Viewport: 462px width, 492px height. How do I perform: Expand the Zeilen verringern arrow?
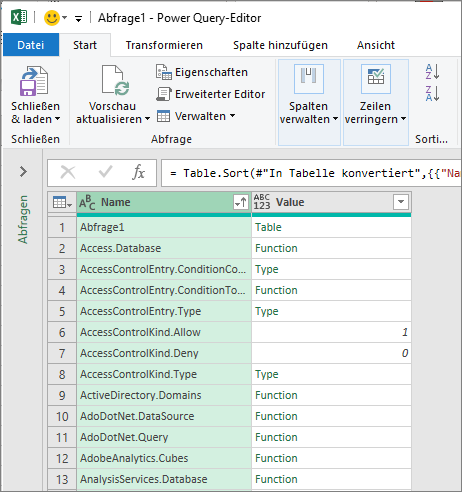click(x=403, y=119)
